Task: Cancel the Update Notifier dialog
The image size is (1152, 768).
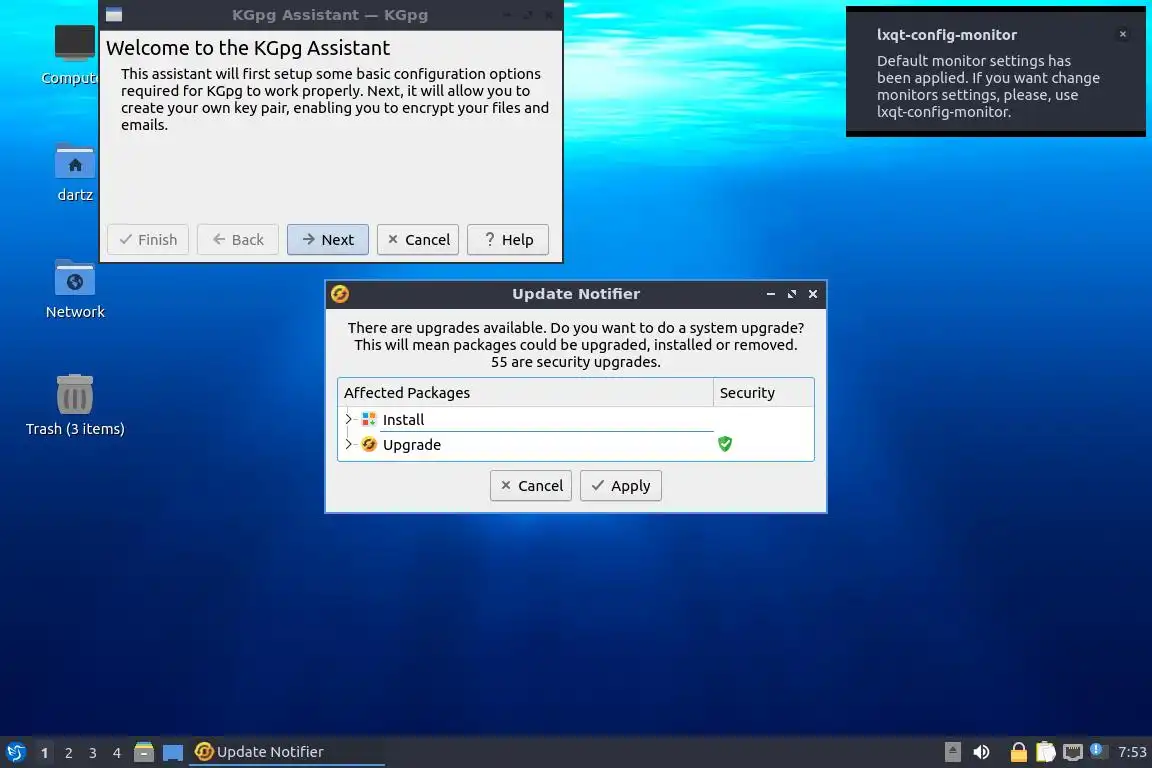Action: 531,486
